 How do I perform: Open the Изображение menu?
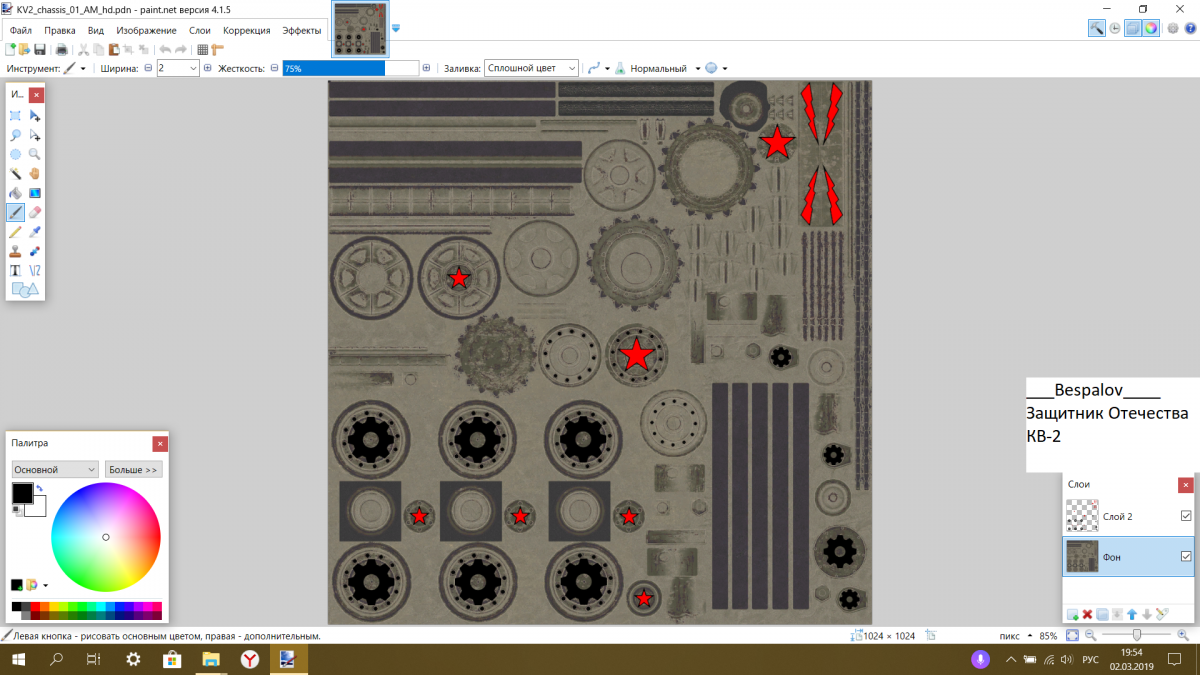click(x=146, y=30)
